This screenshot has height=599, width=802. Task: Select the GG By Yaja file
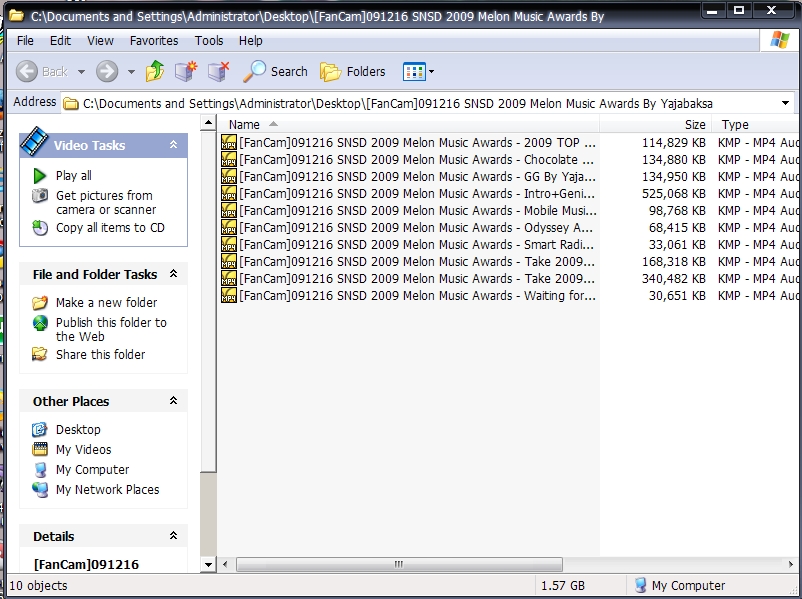point(417,176)
